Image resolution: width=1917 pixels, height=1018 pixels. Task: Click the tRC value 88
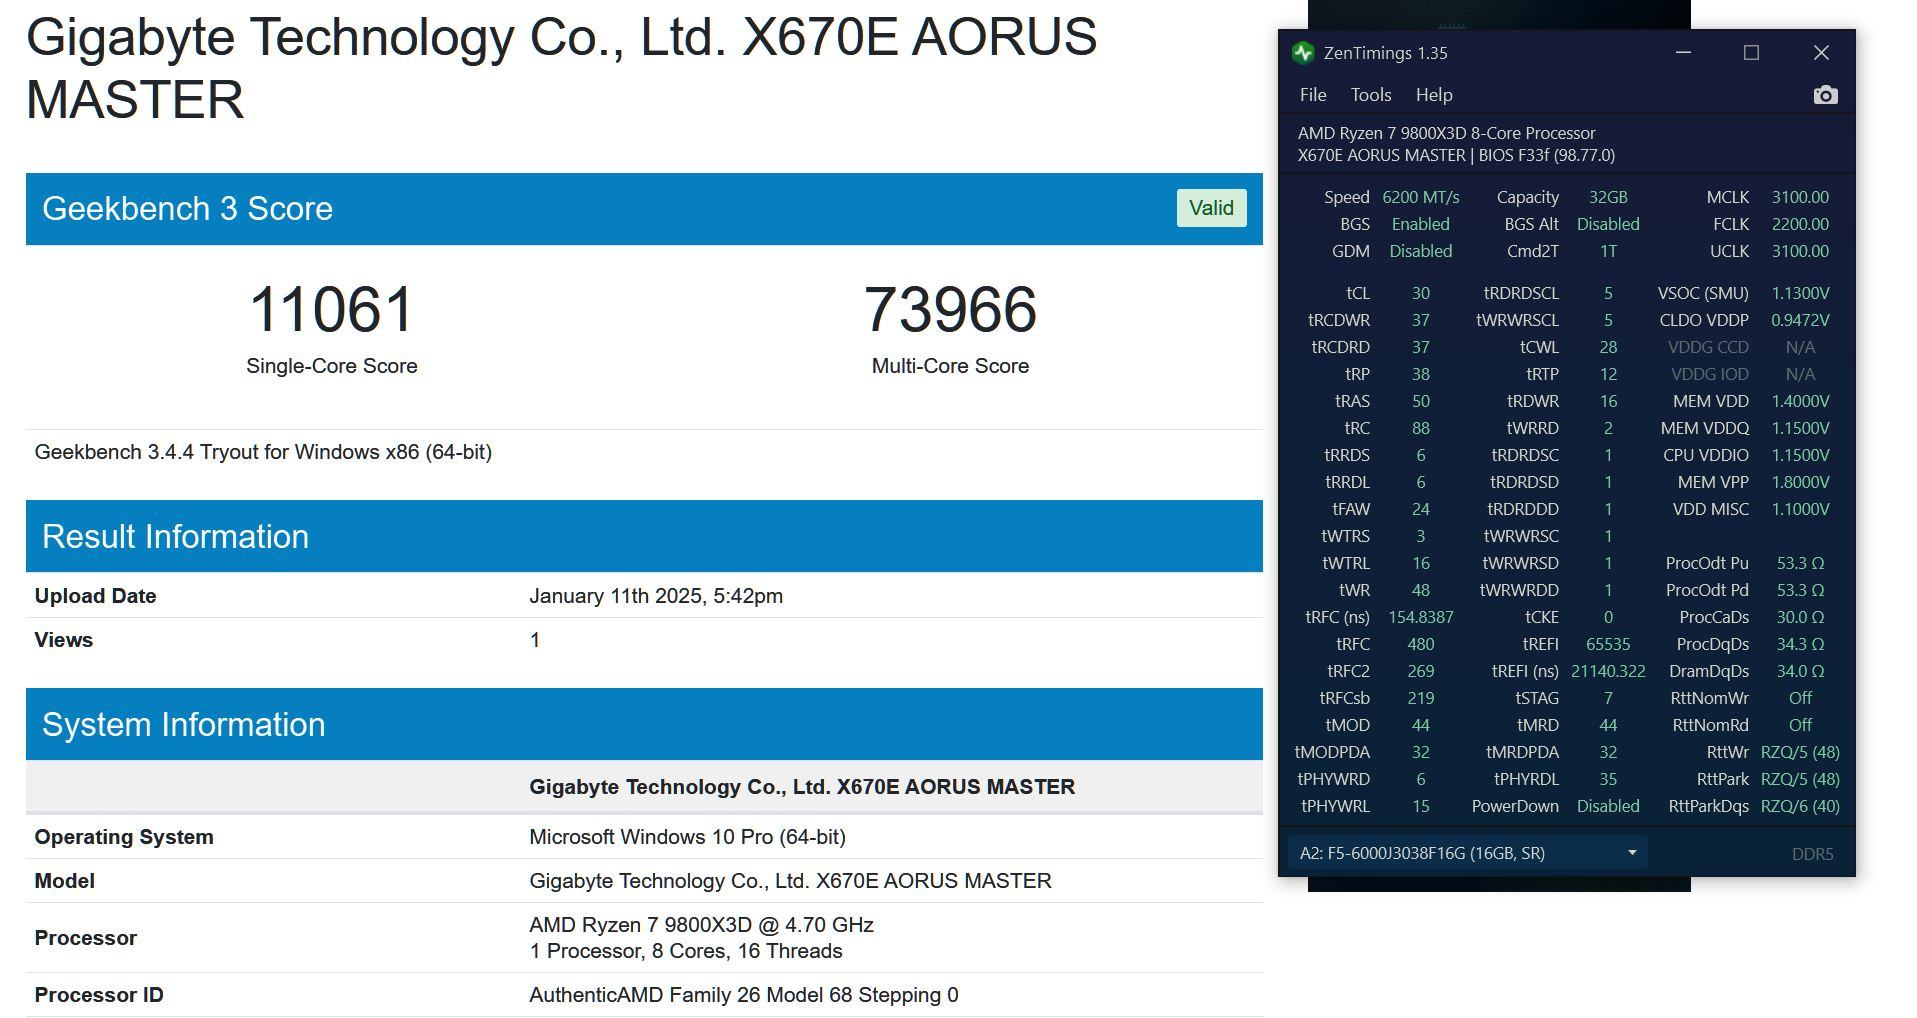[1420, 428]
